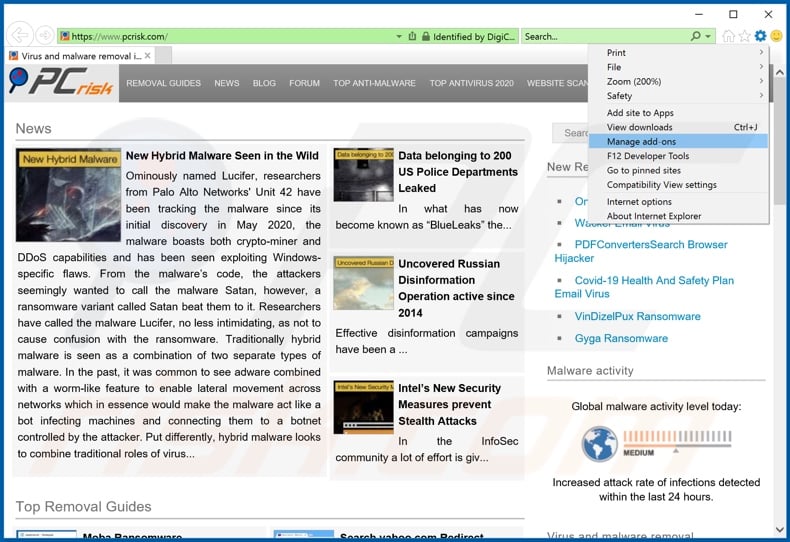
Task: Open REMOVAL GUIDES navigation item
Action: click(163, 83)
